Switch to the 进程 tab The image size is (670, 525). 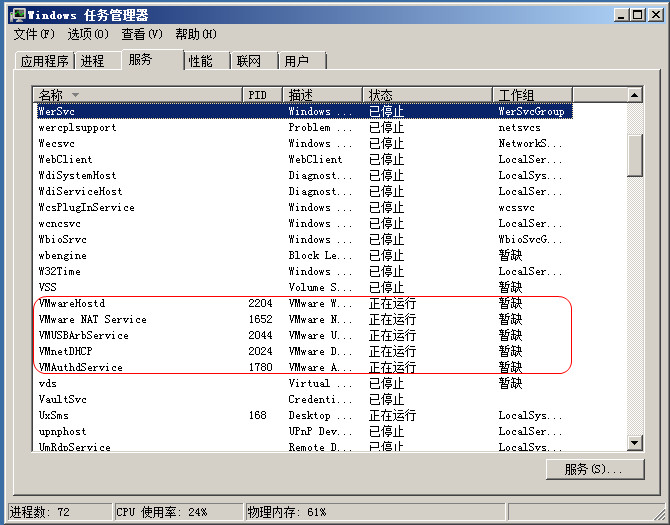(92, 61)
